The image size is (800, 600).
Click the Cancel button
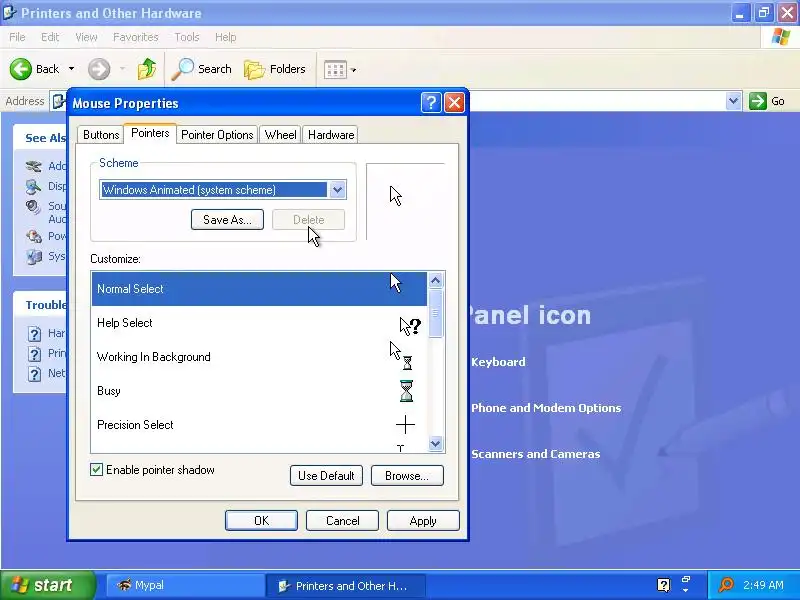coord(342,520)
